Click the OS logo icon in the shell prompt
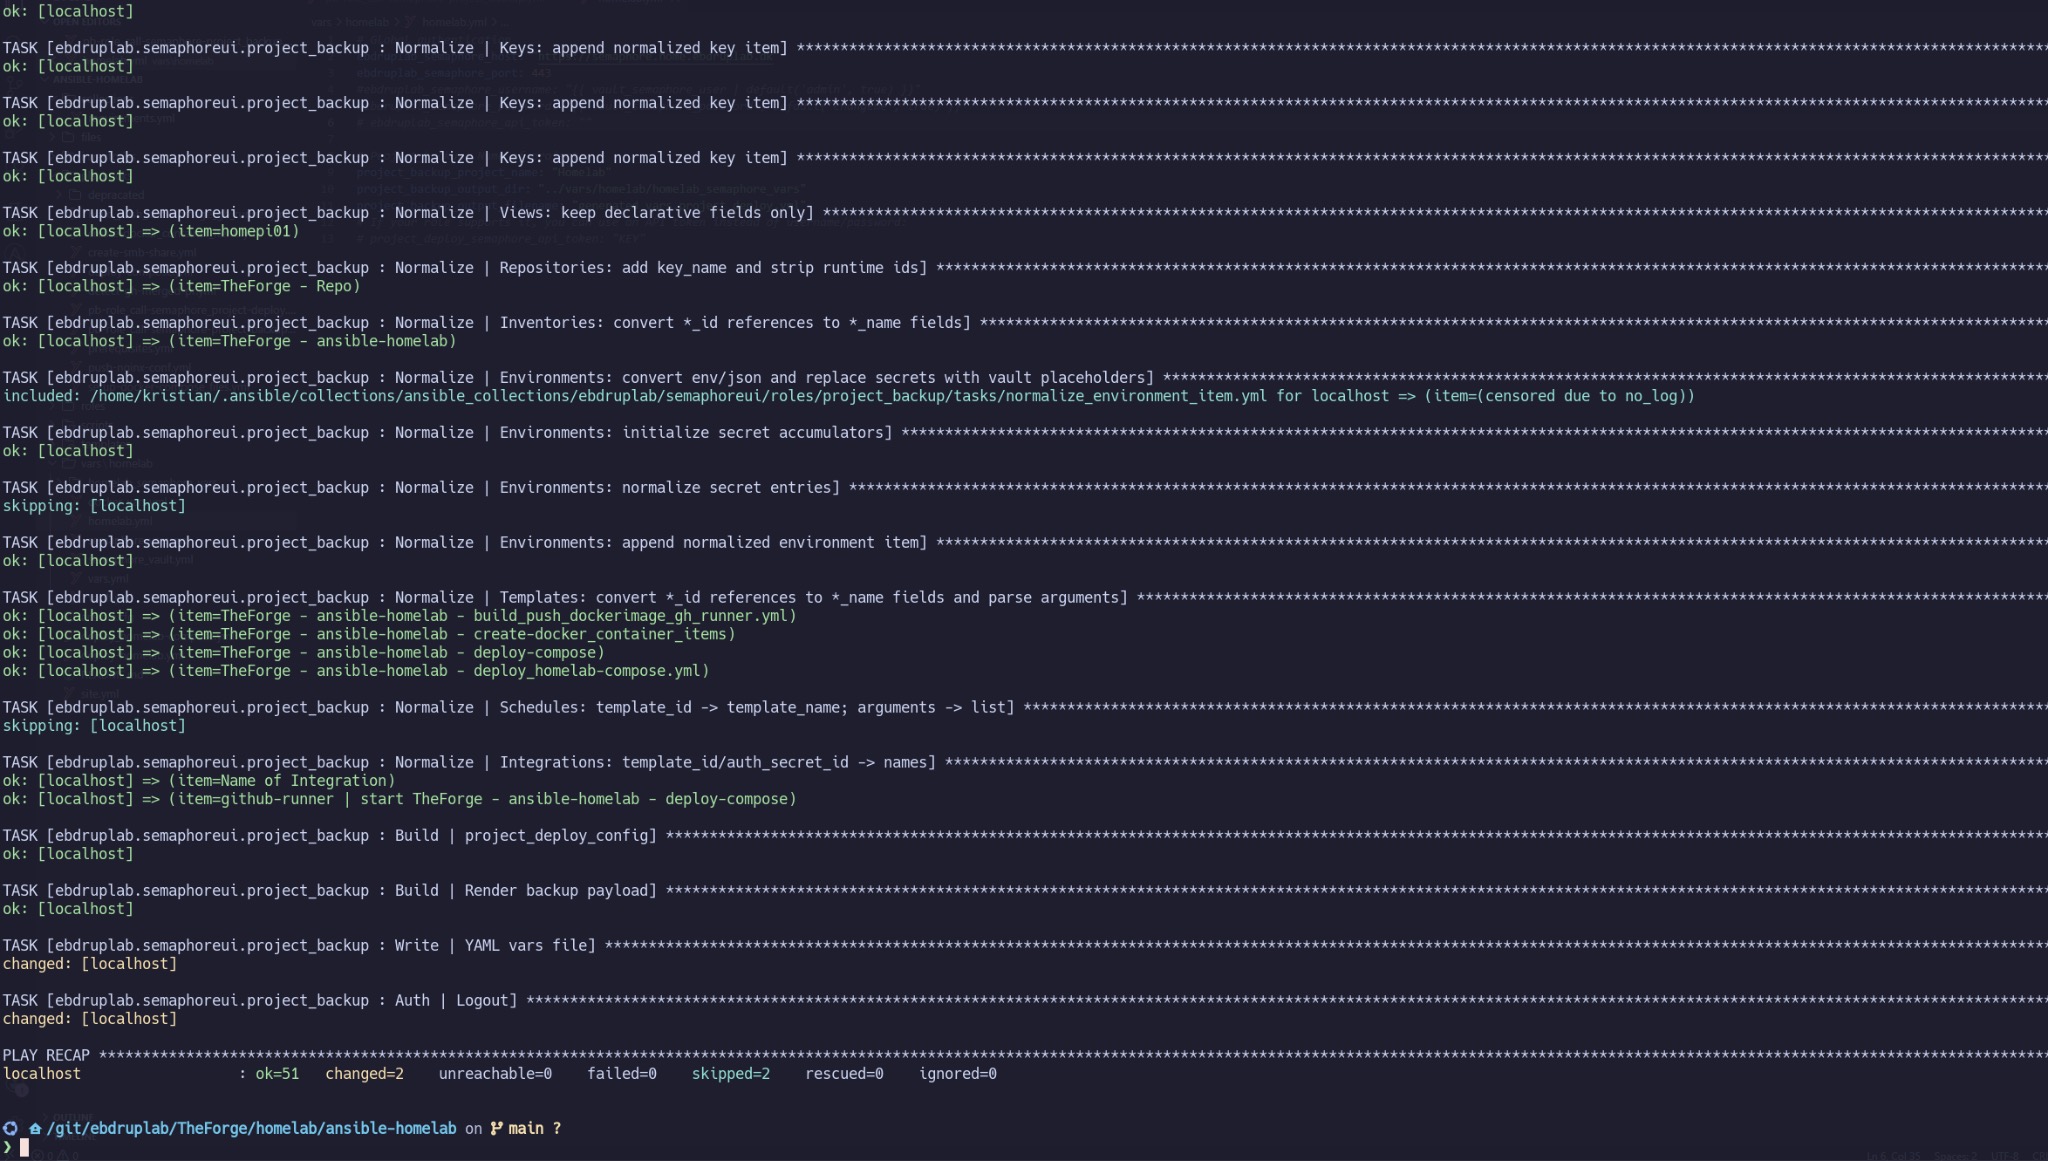2048x1161 pixels. [x=10, y=1128]
